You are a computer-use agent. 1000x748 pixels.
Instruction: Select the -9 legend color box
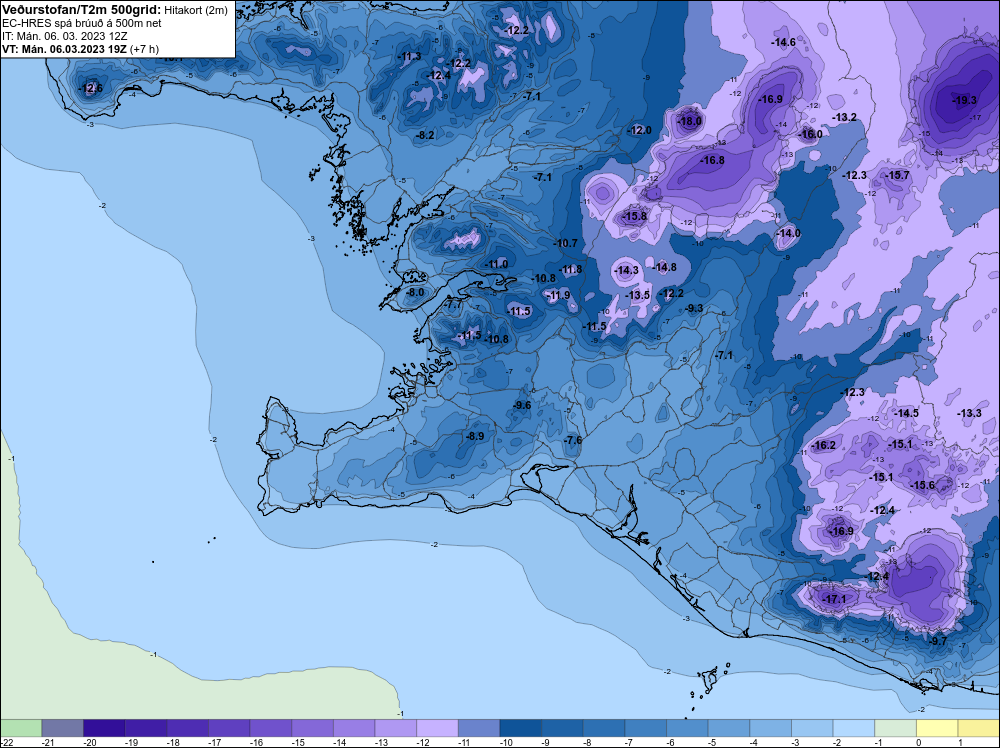pos(562,728)
